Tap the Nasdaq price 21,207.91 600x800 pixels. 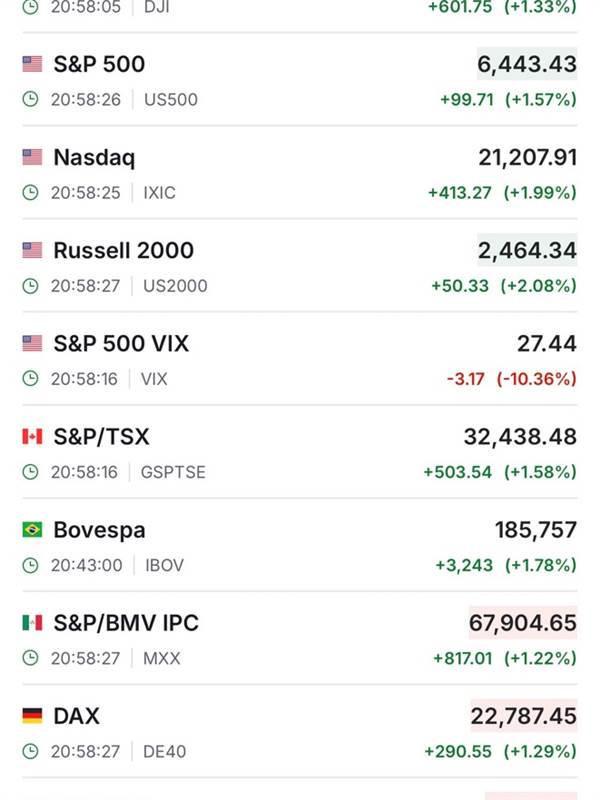coord(528,157)
